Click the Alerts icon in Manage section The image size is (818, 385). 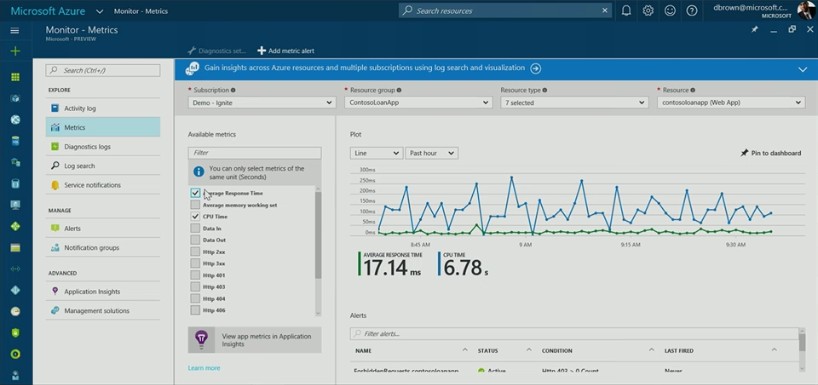pos(55,228)
